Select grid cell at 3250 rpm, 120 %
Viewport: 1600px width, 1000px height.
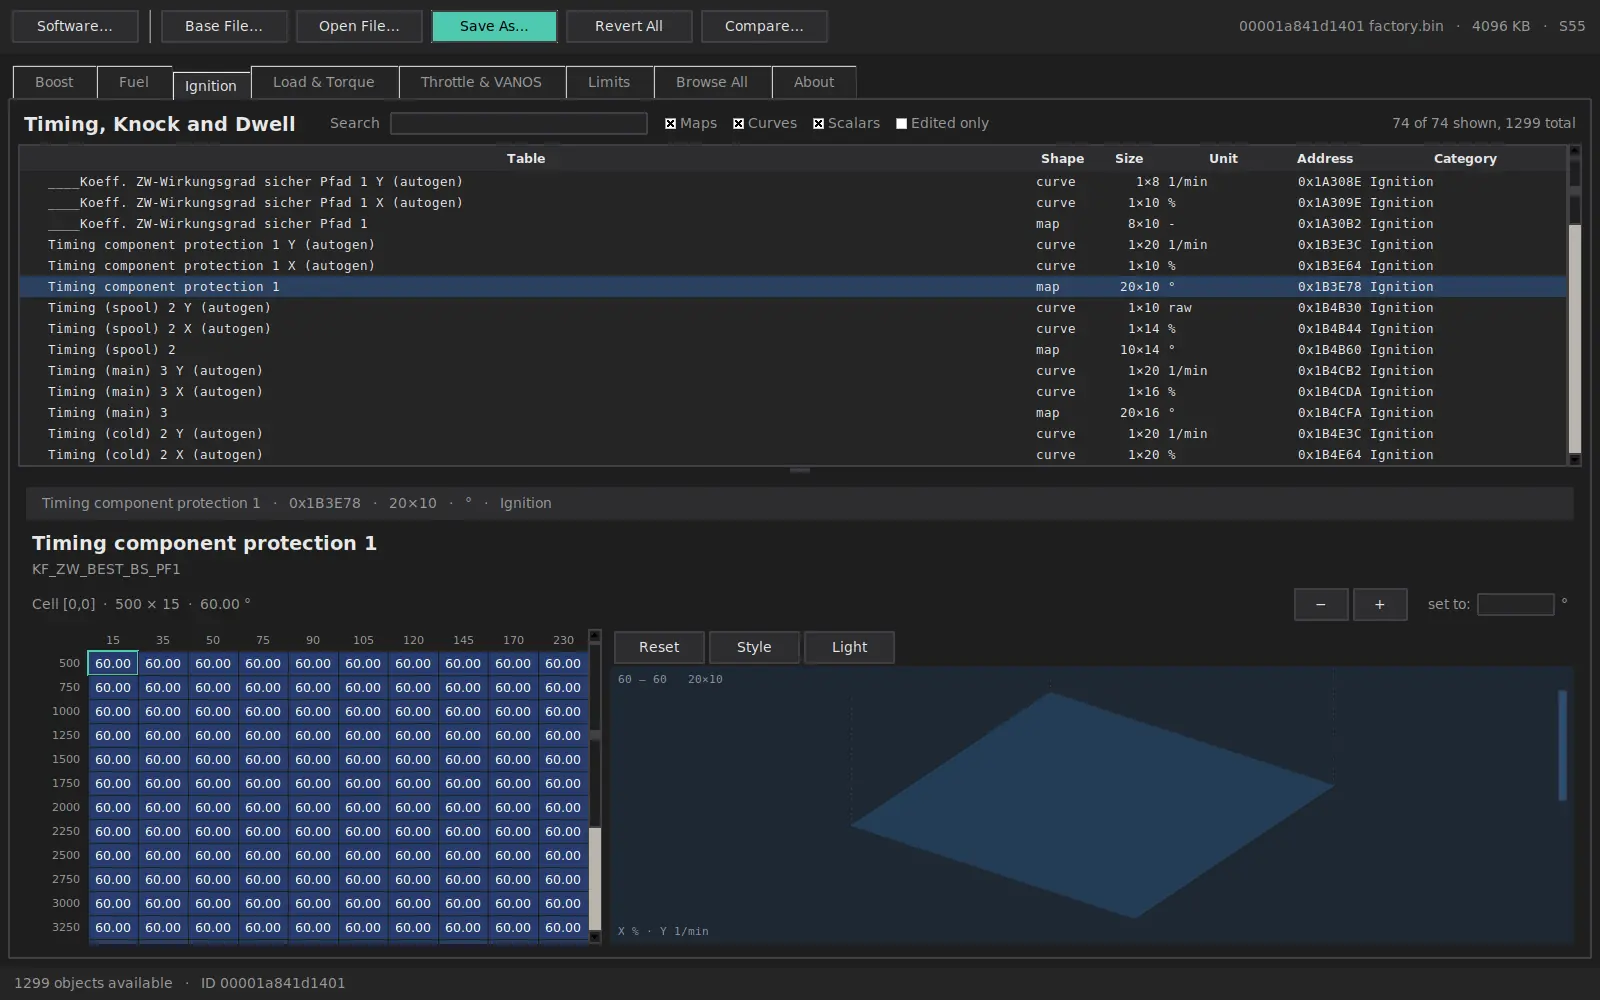(413, 927)
